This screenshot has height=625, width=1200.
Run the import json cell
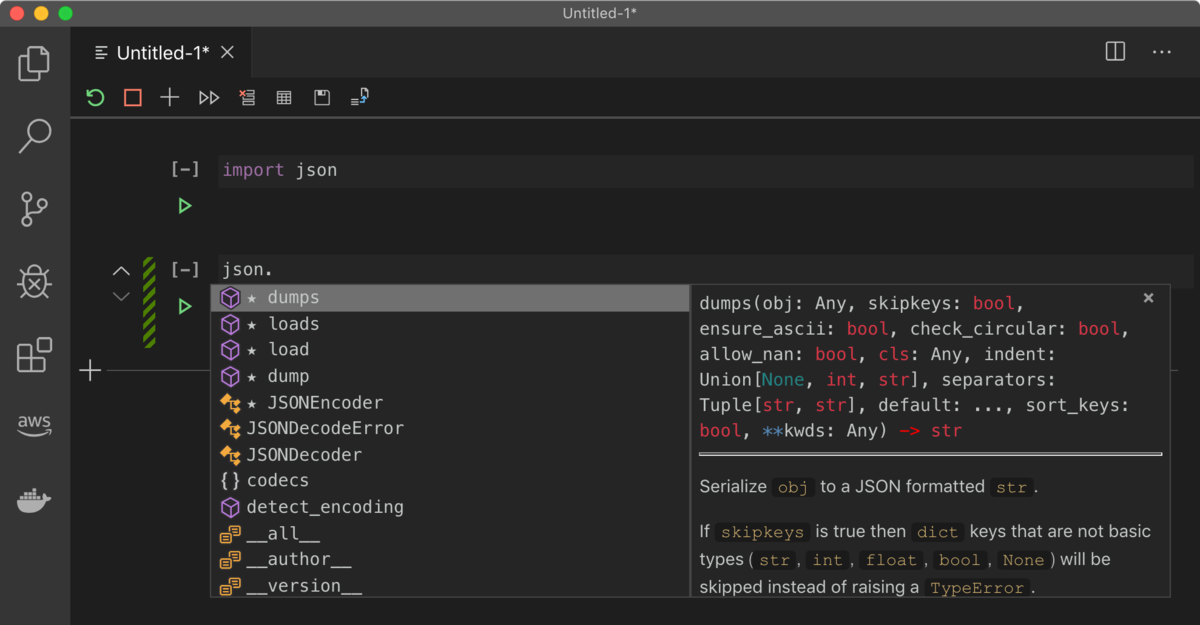coord(185,205)
